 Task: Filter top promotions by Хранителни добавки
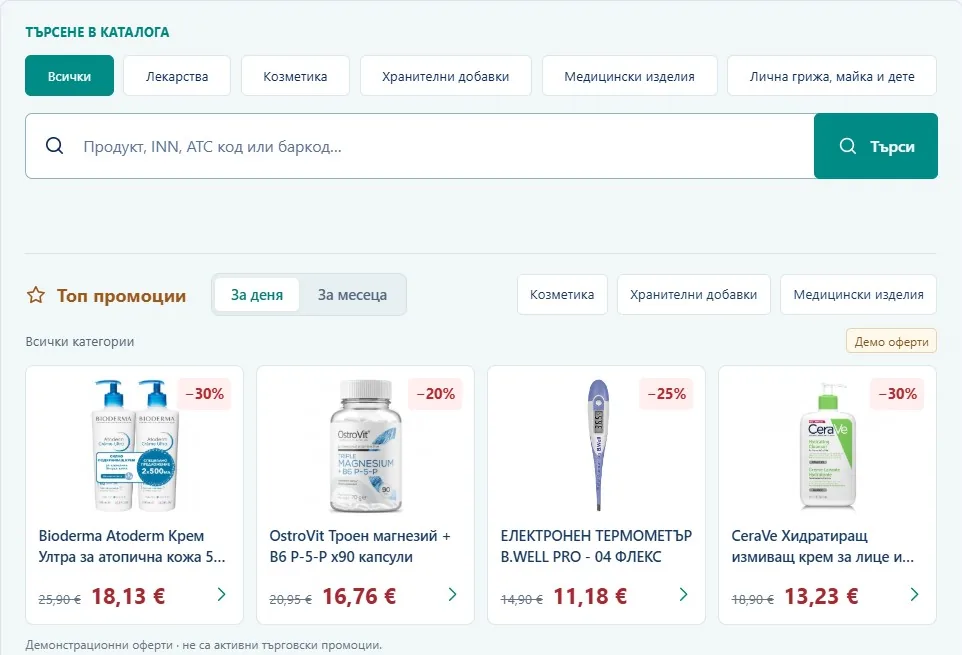[x=693, y=294]
